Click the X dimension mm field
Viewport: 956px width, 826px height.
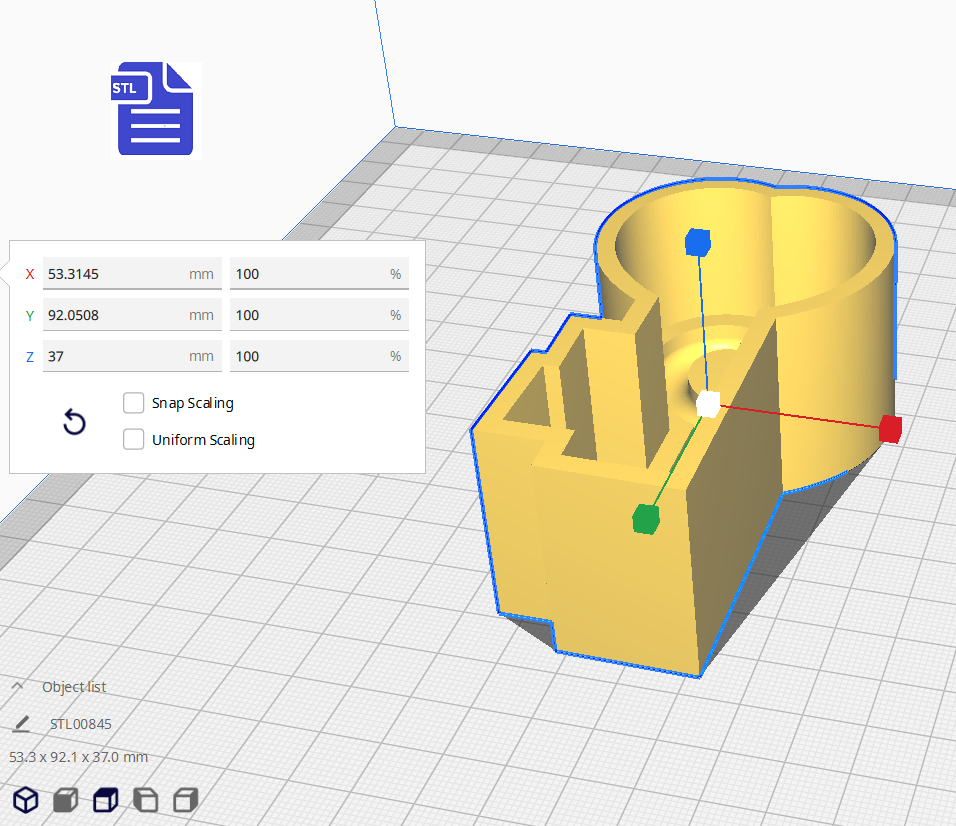115,274
